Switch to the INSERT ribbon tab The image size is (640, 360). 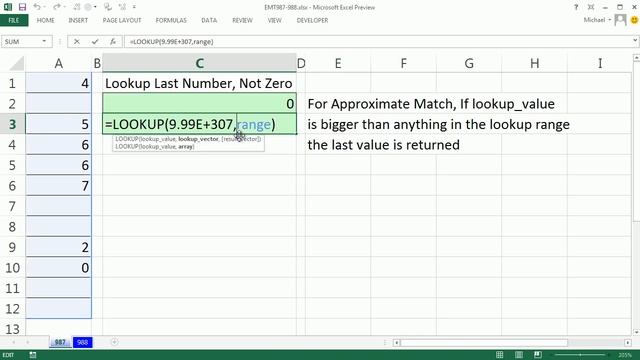pos(78,20)
